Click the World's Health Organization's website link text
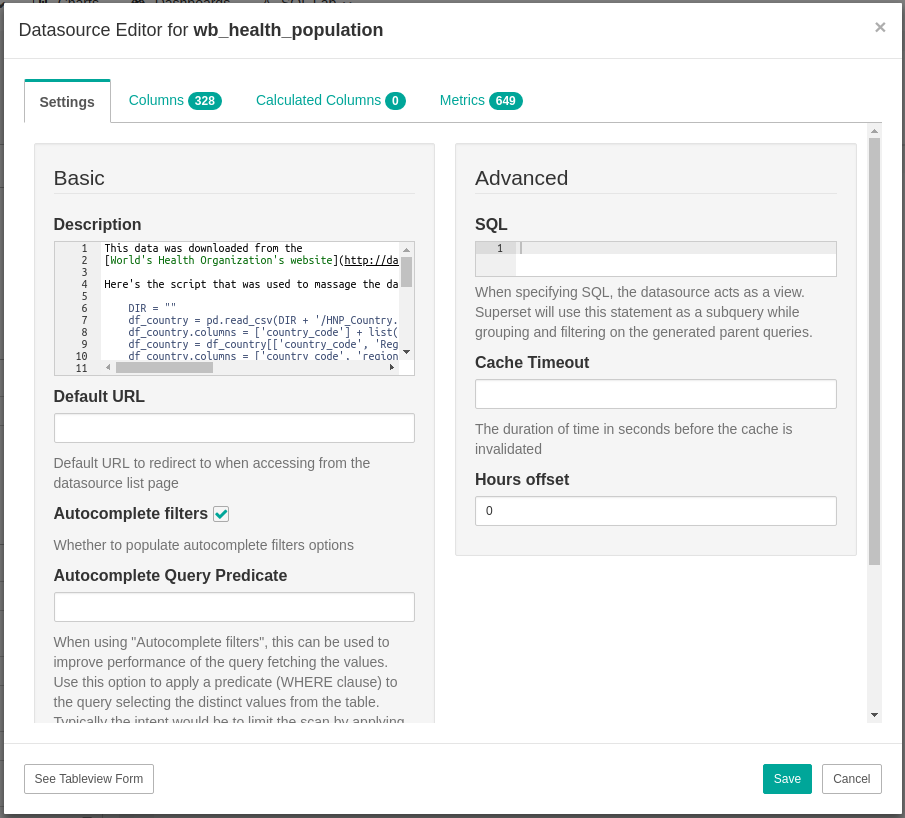The image size is (905, 818). click(221, 260)
